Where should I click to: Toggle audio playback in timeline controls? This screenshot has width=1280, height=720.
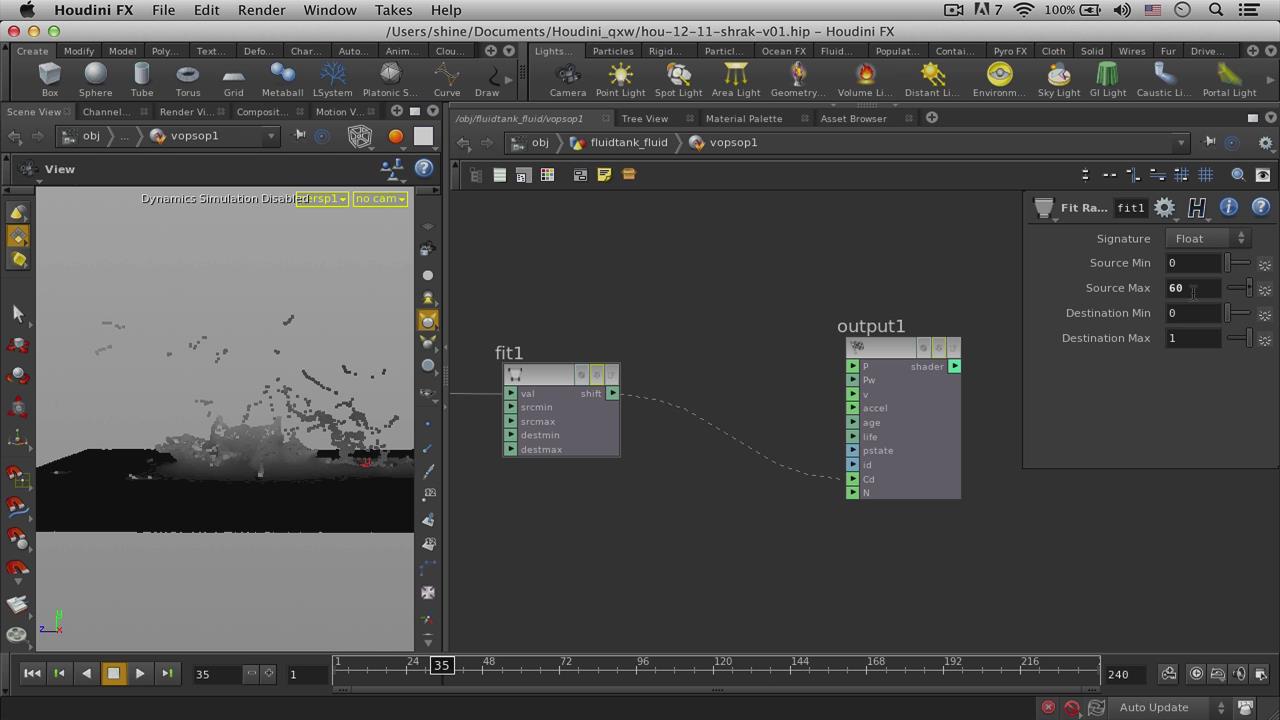1239,674
